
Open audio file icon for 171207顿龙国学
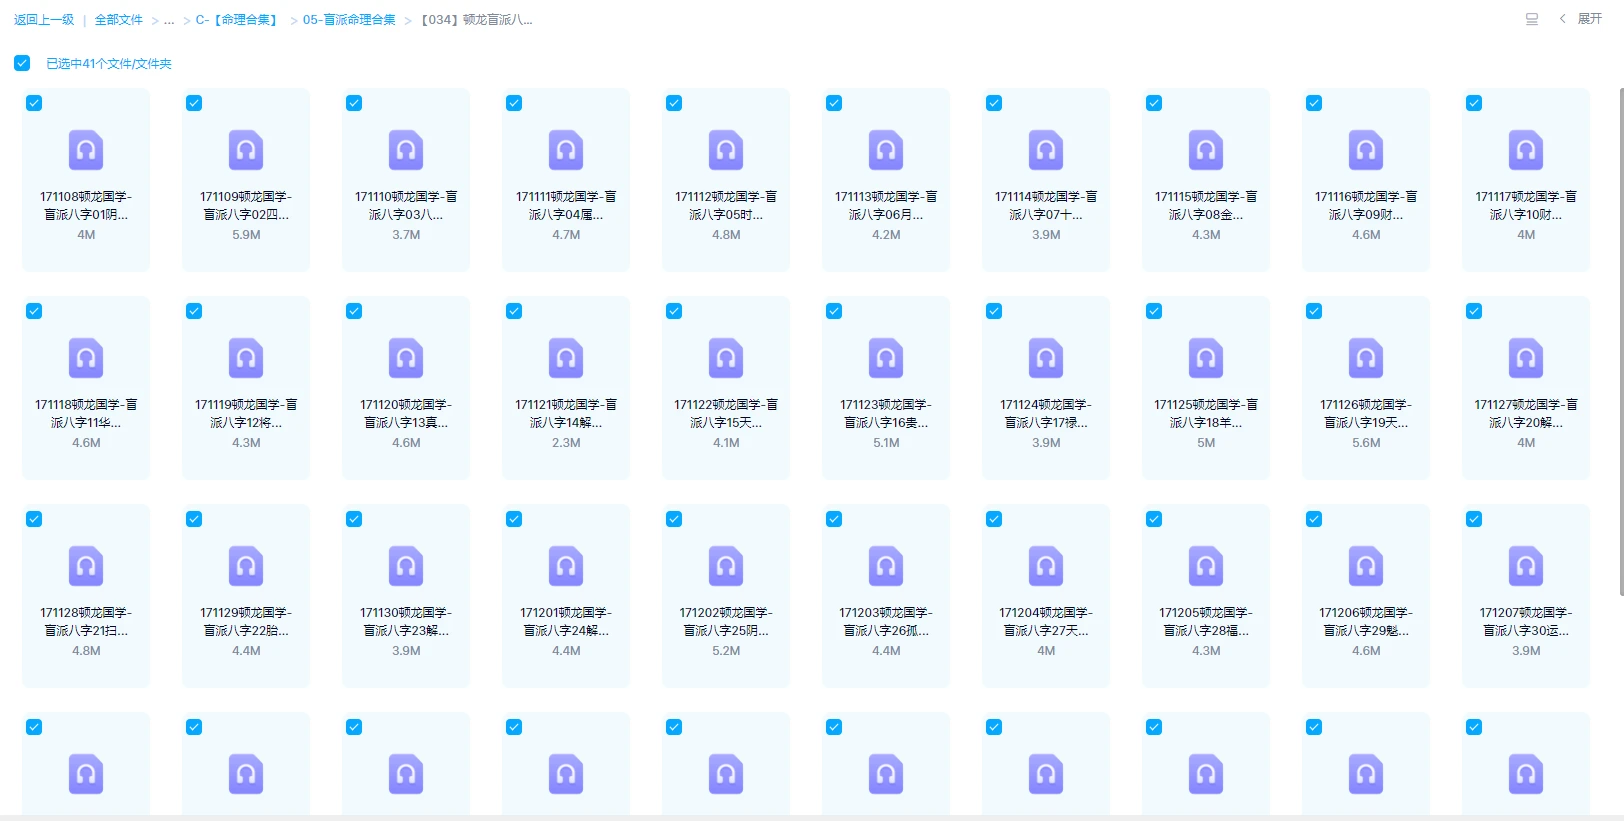point(1526,566)
